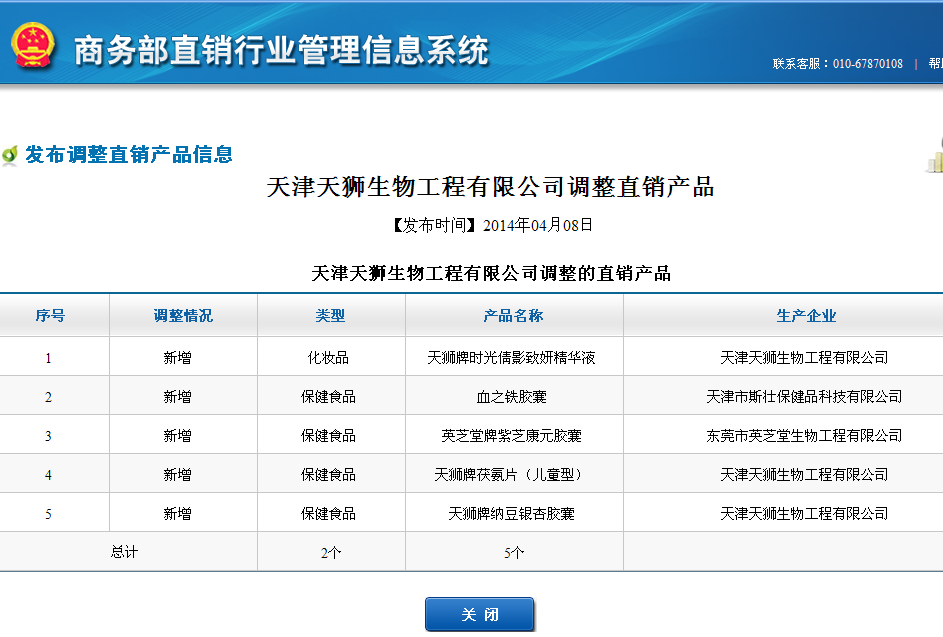Click 新增 in the 天狮牌纳豆银杏胶囊 row
Screen dimensions: 943x637
click(177, 514)
